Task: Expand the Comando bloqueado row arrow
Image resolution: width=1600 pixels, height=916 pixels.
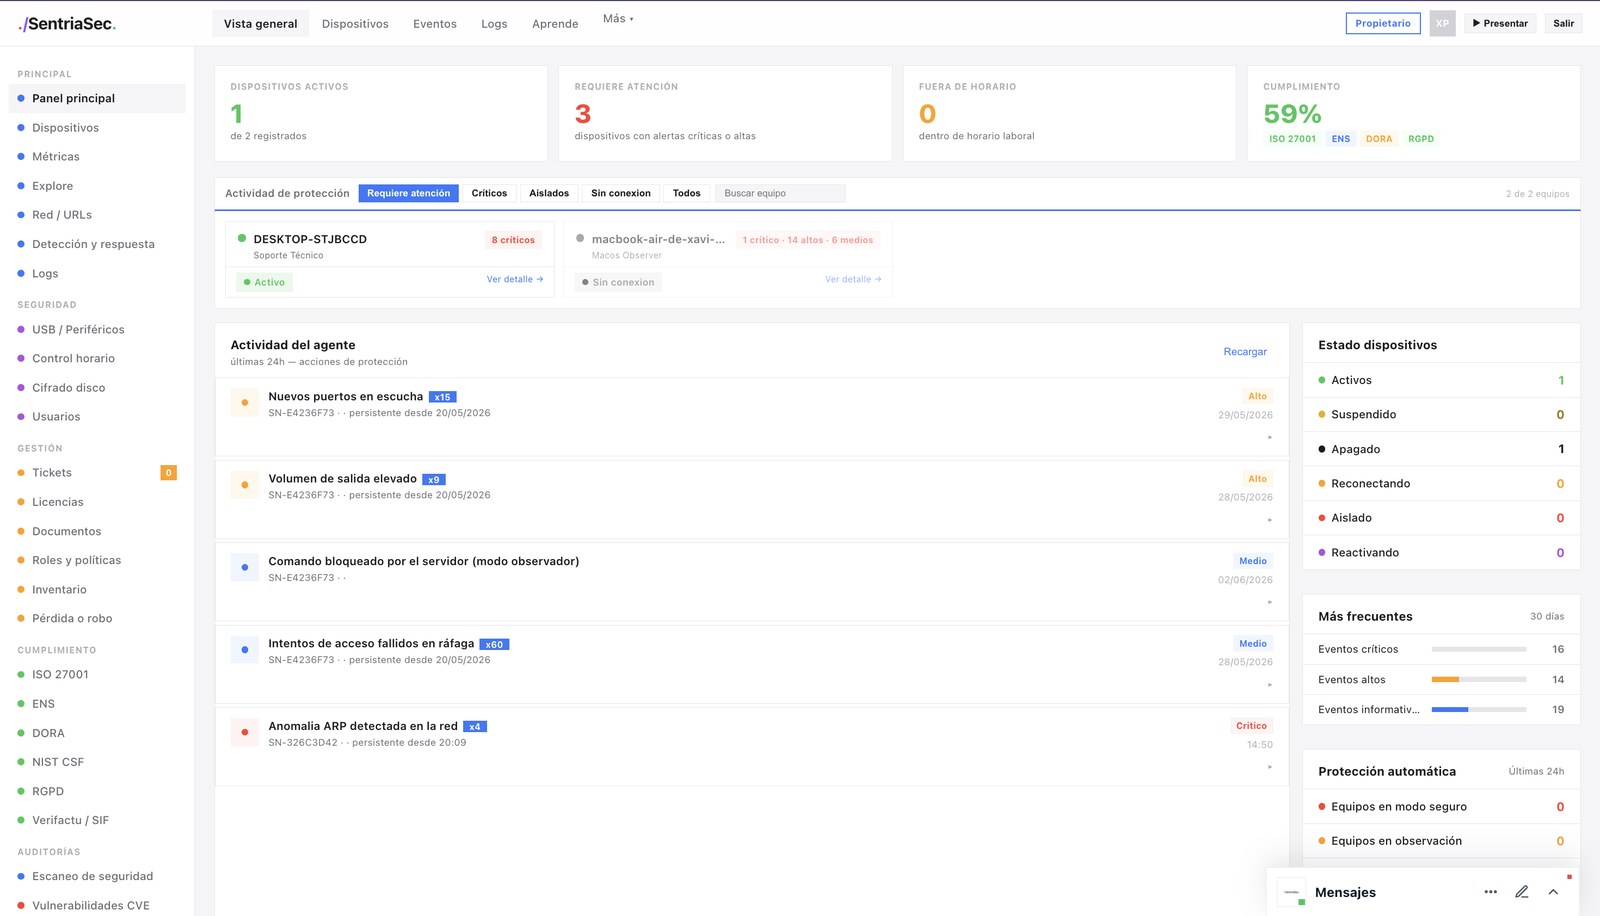Action: point(1270,602)
